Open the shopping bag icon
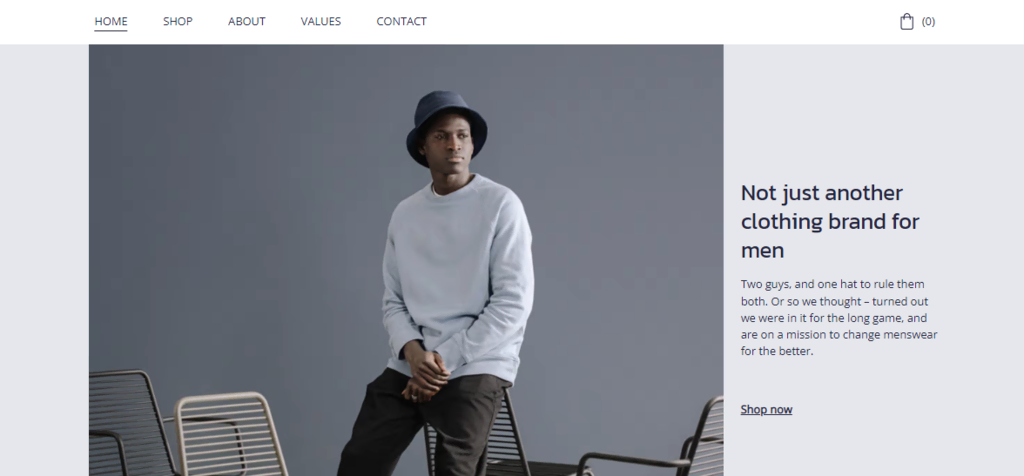Viewport: 1024px width, 476px height. click(x=906, y=22)
